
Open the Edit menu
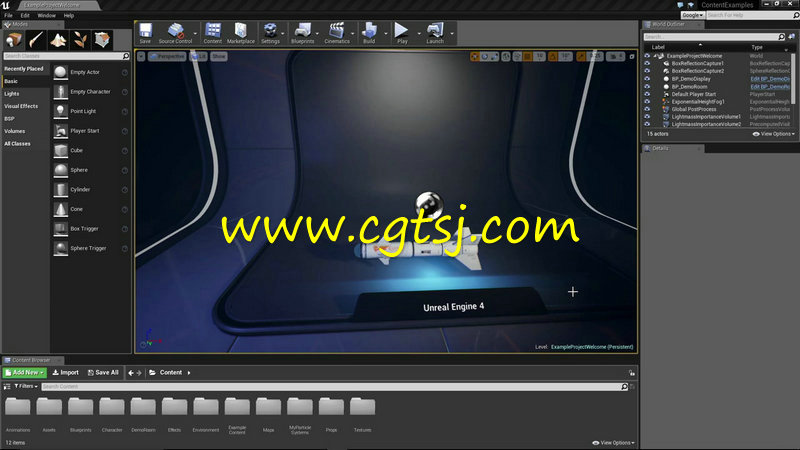click(25, 16)
